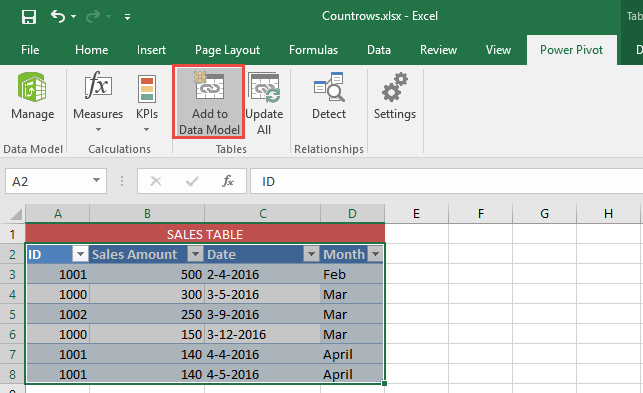Viewport: 643px width, 393px height.
Task: Go to the Formulas tab
Action: click(313, 50)
